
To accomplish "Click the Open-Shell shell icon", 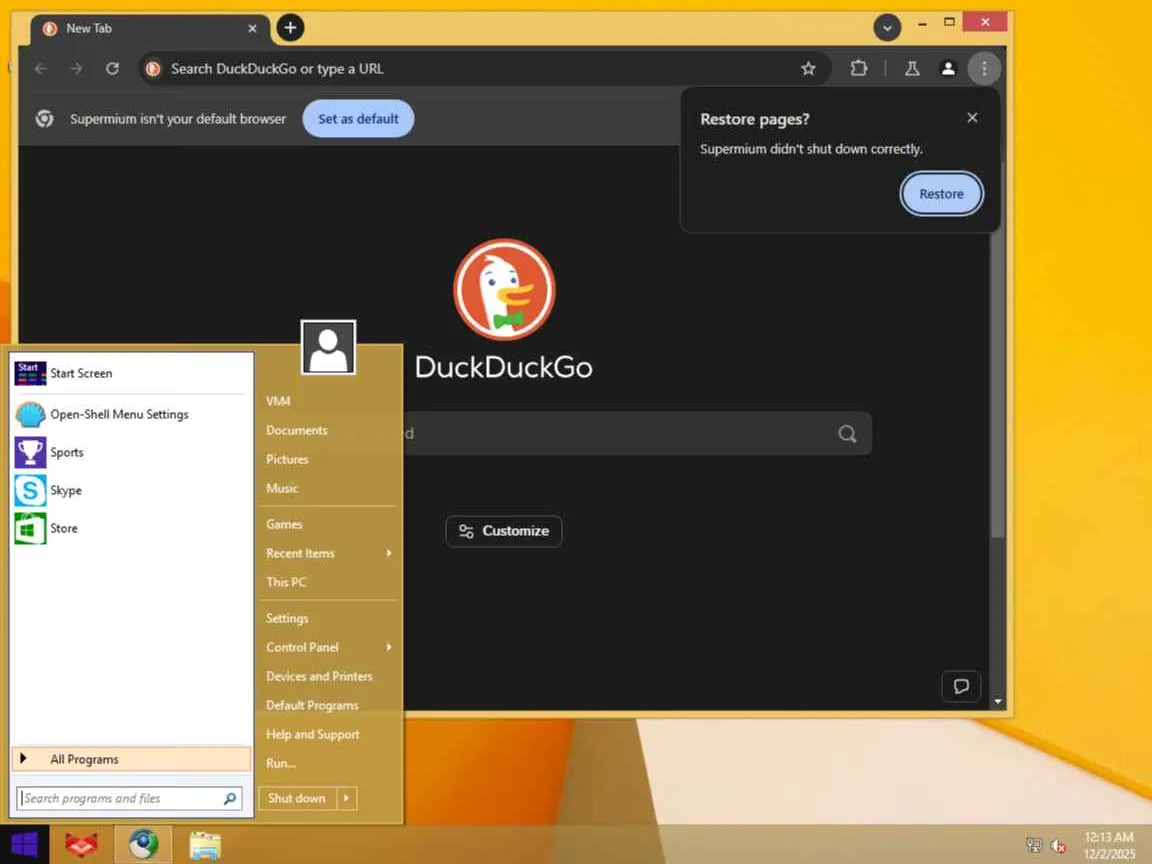I will (x=30, y=414).
